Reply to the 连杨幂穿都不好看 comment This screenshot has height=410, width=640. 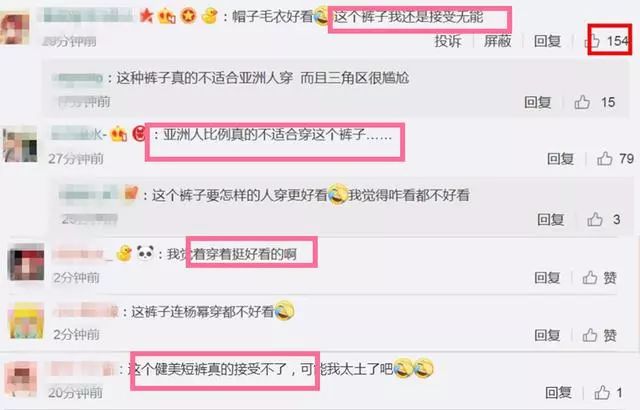[x=547, y=335]
